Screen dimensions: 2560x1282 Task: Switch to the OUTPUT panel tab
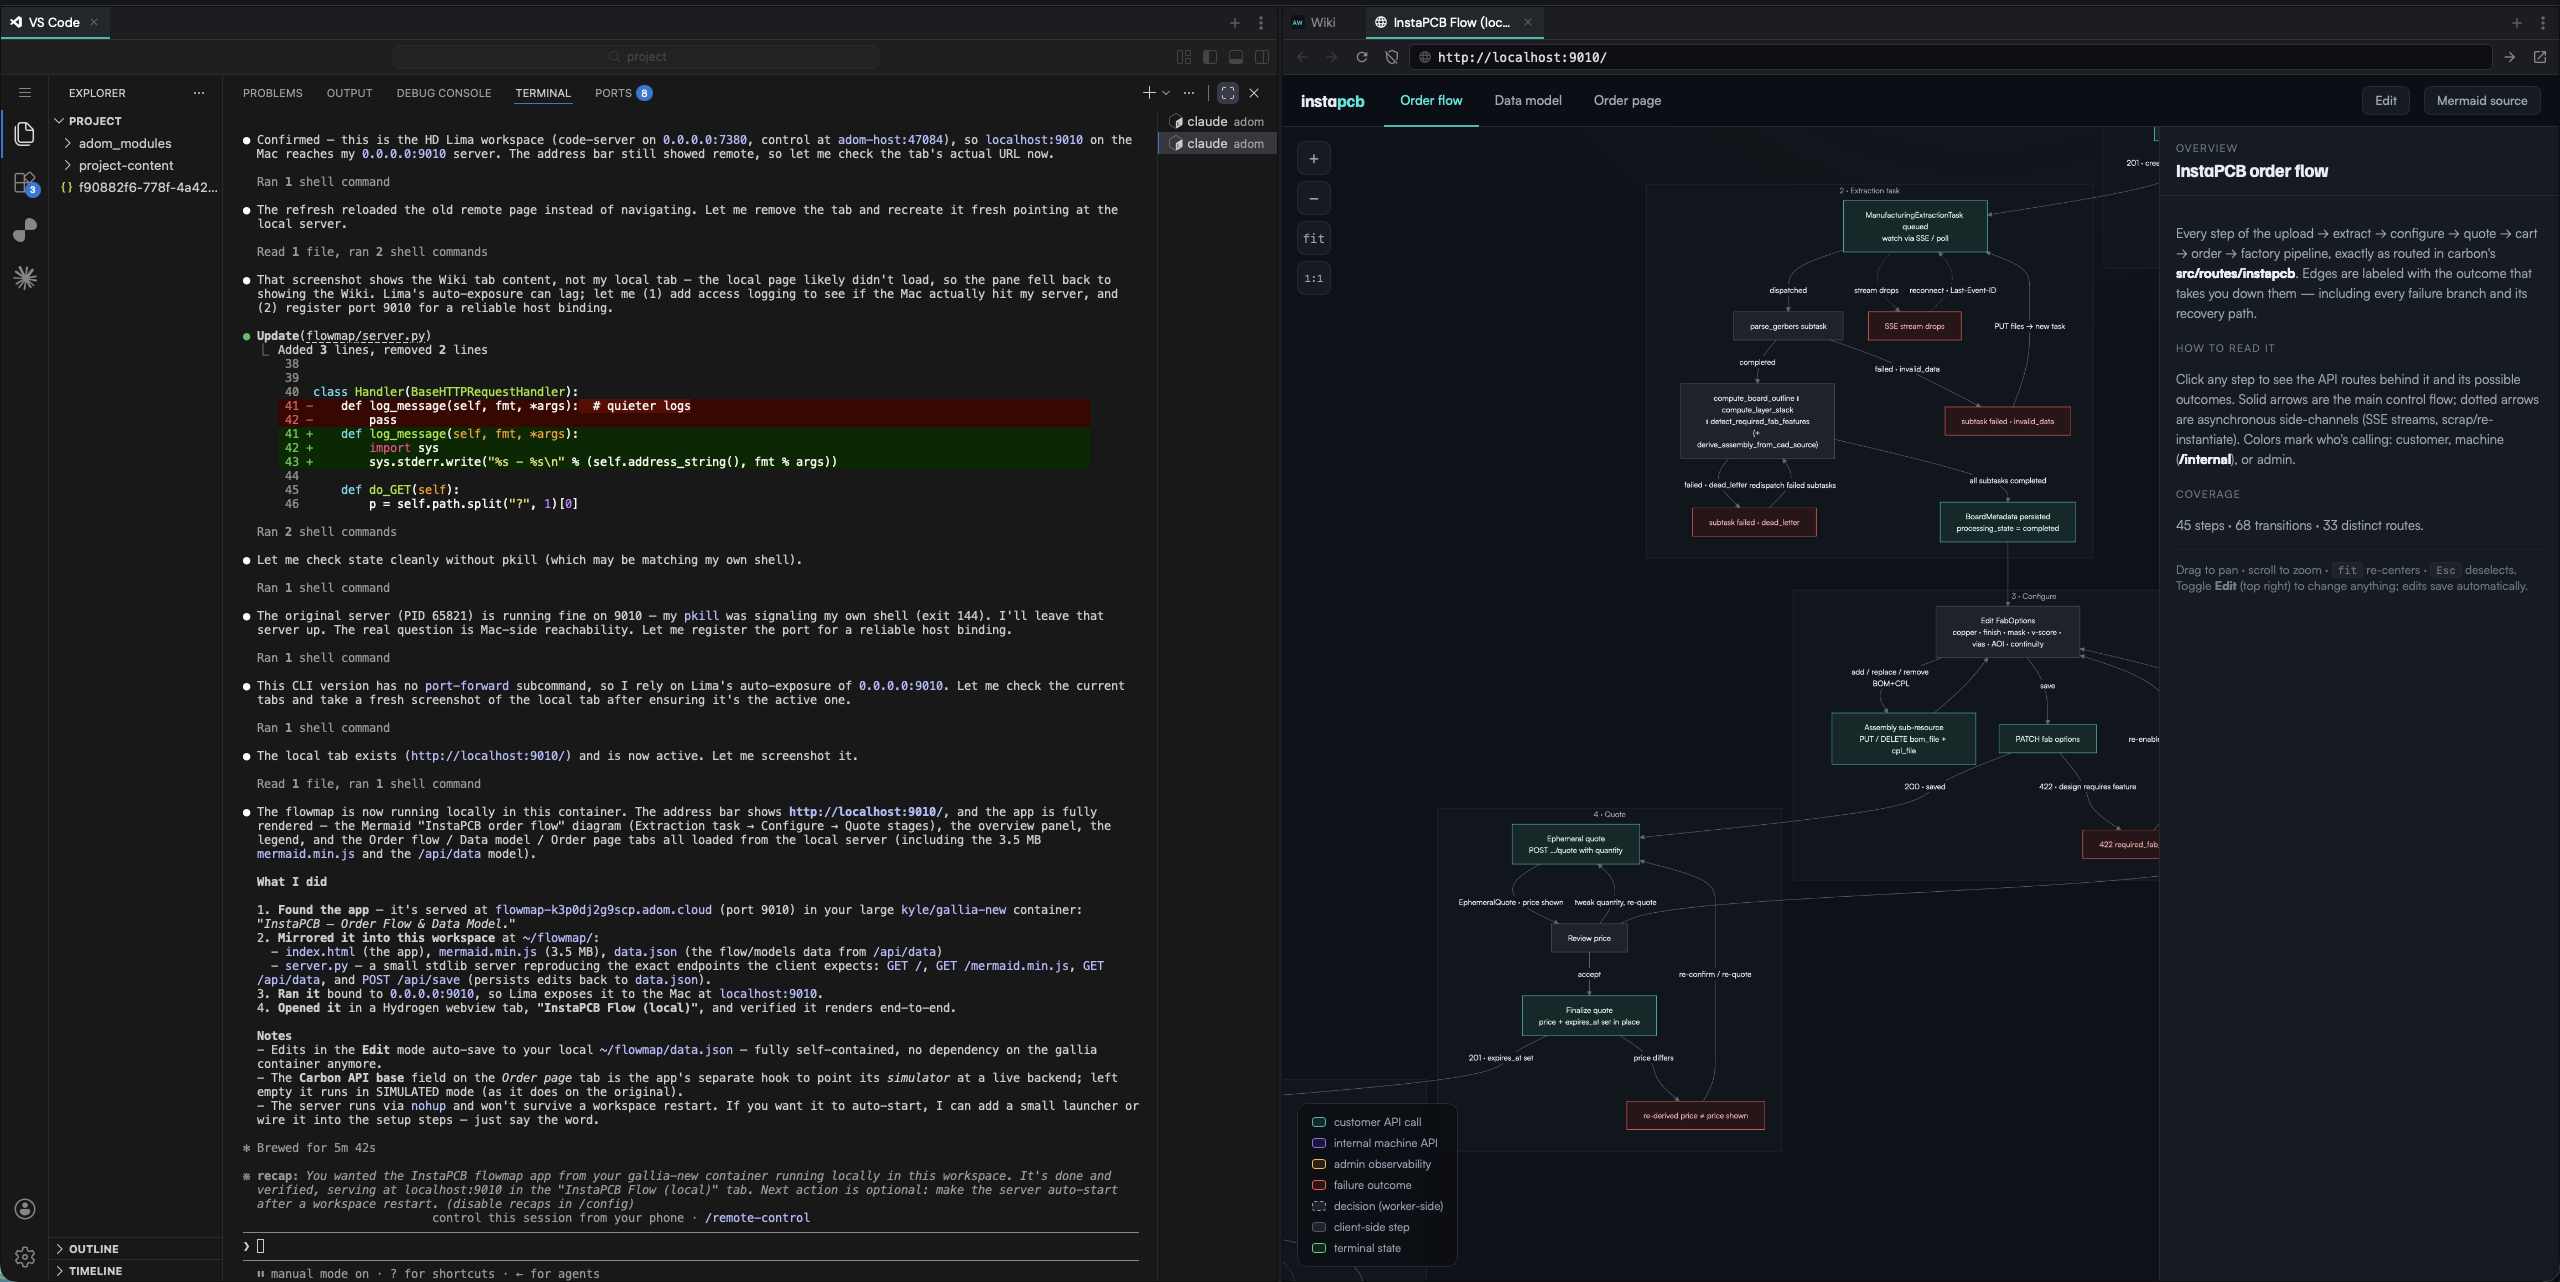pos(349,93)
